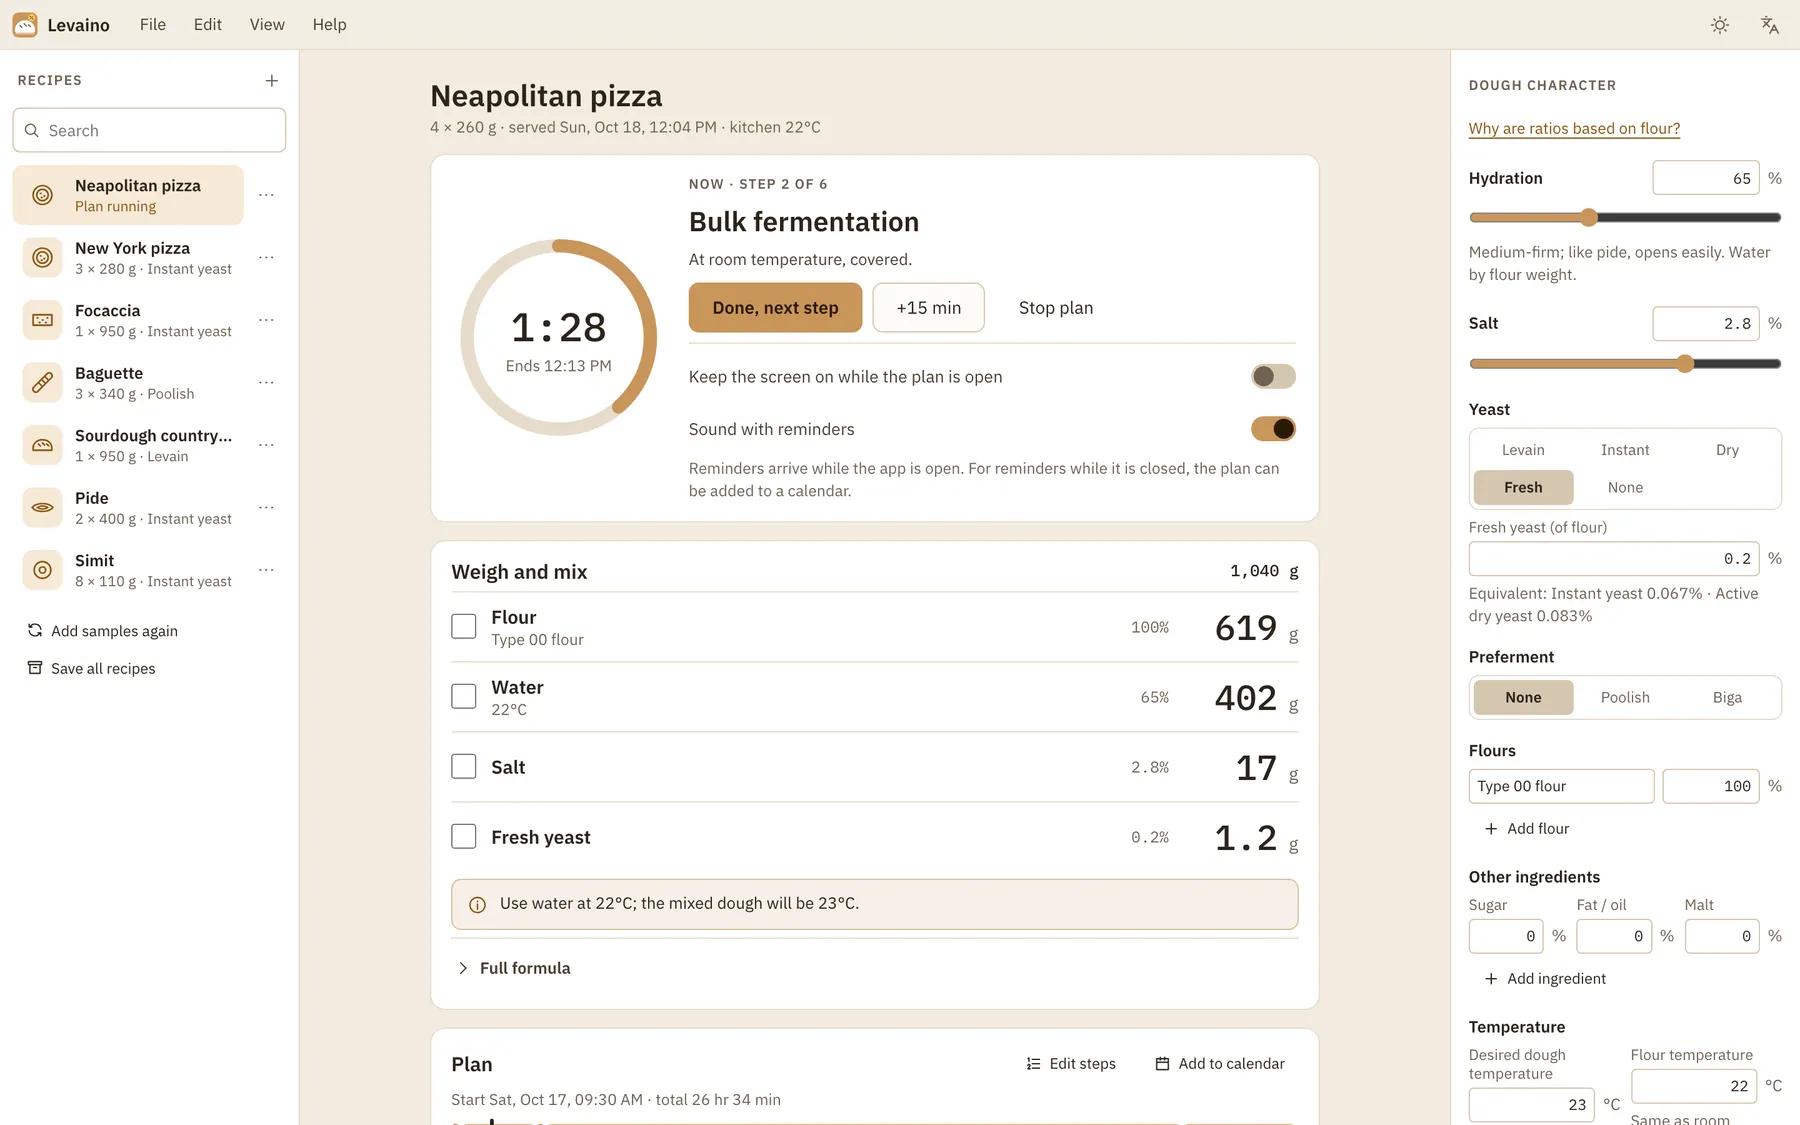1800x1125 pixels.
Task: Add 15 minutes to the timer
Action: pos(928,308)
